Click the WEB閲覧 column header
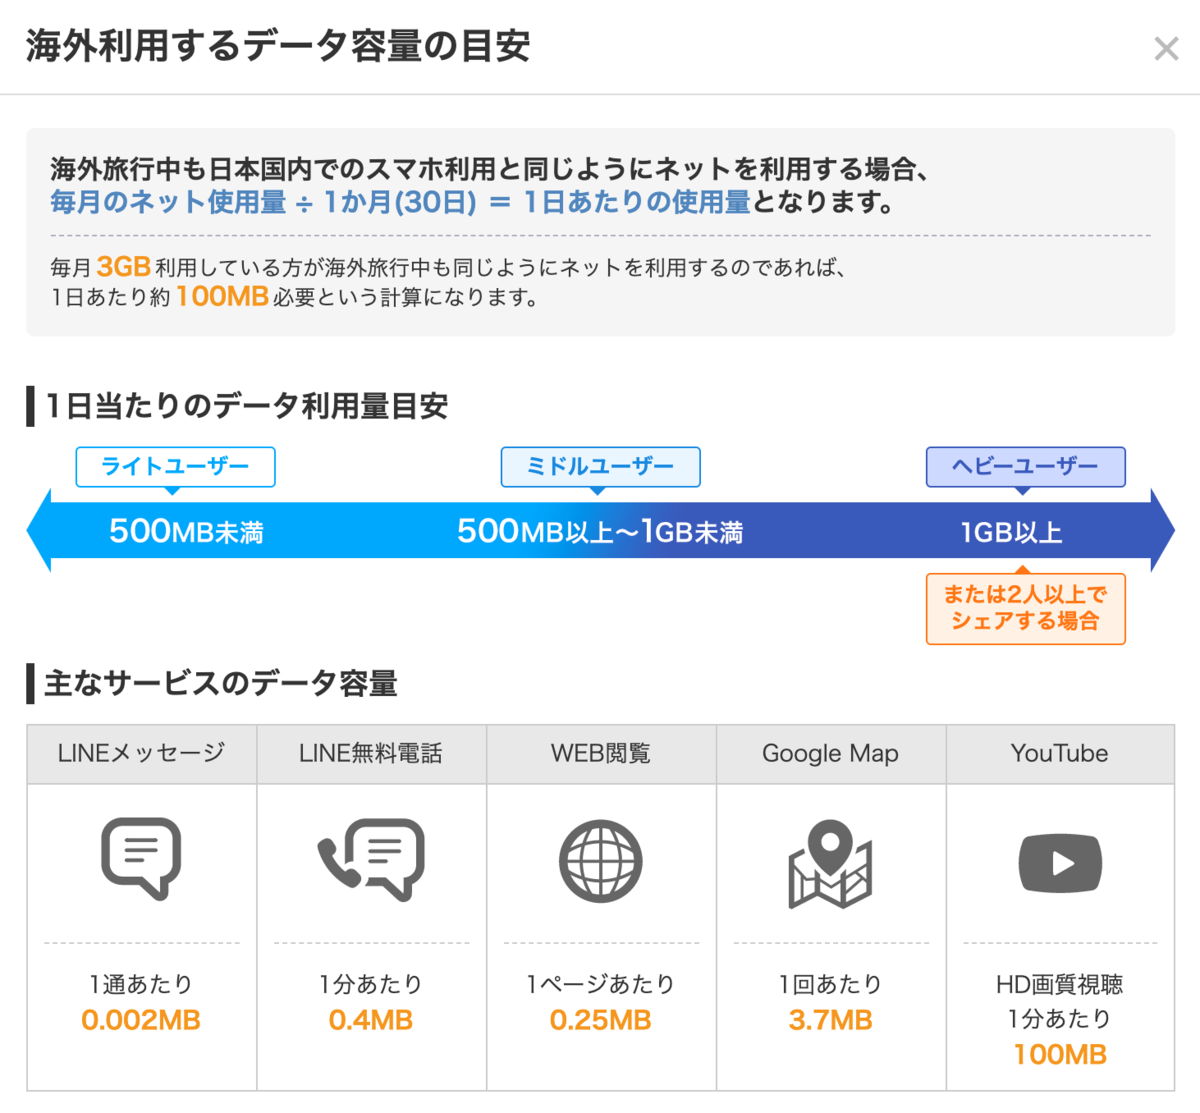The image size is (1200, 1113). (x=600, y=754)
